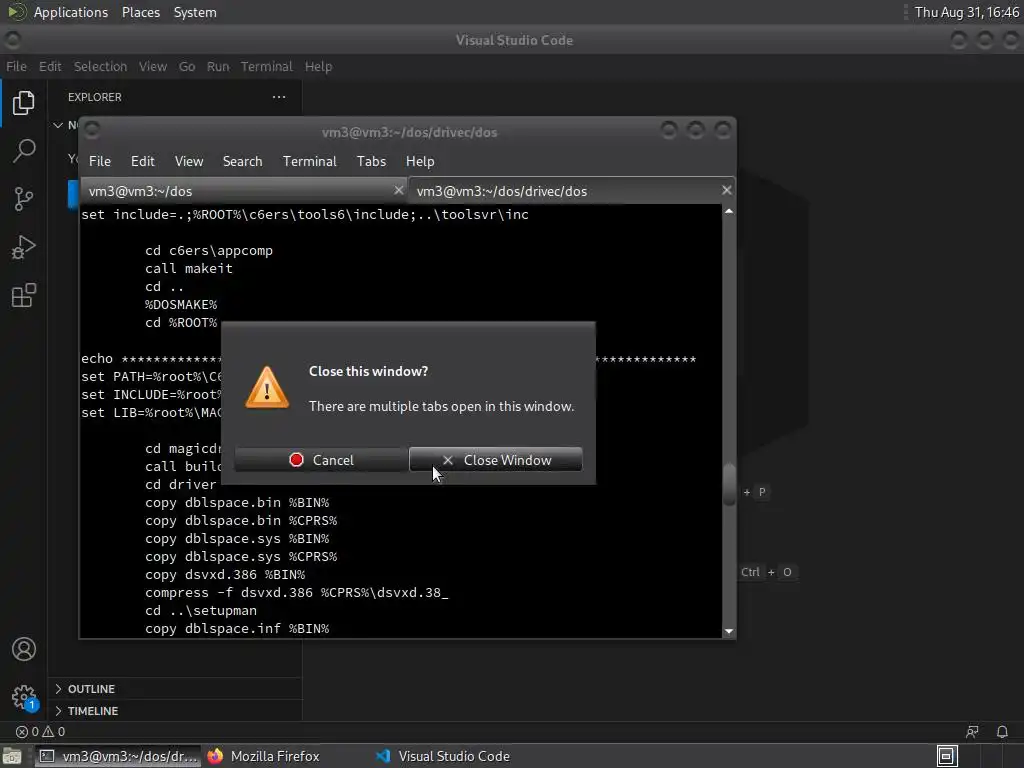
Task: Click the workspace switcher in bottom panel
Action: pyautogui.click(x=946, y=756)
